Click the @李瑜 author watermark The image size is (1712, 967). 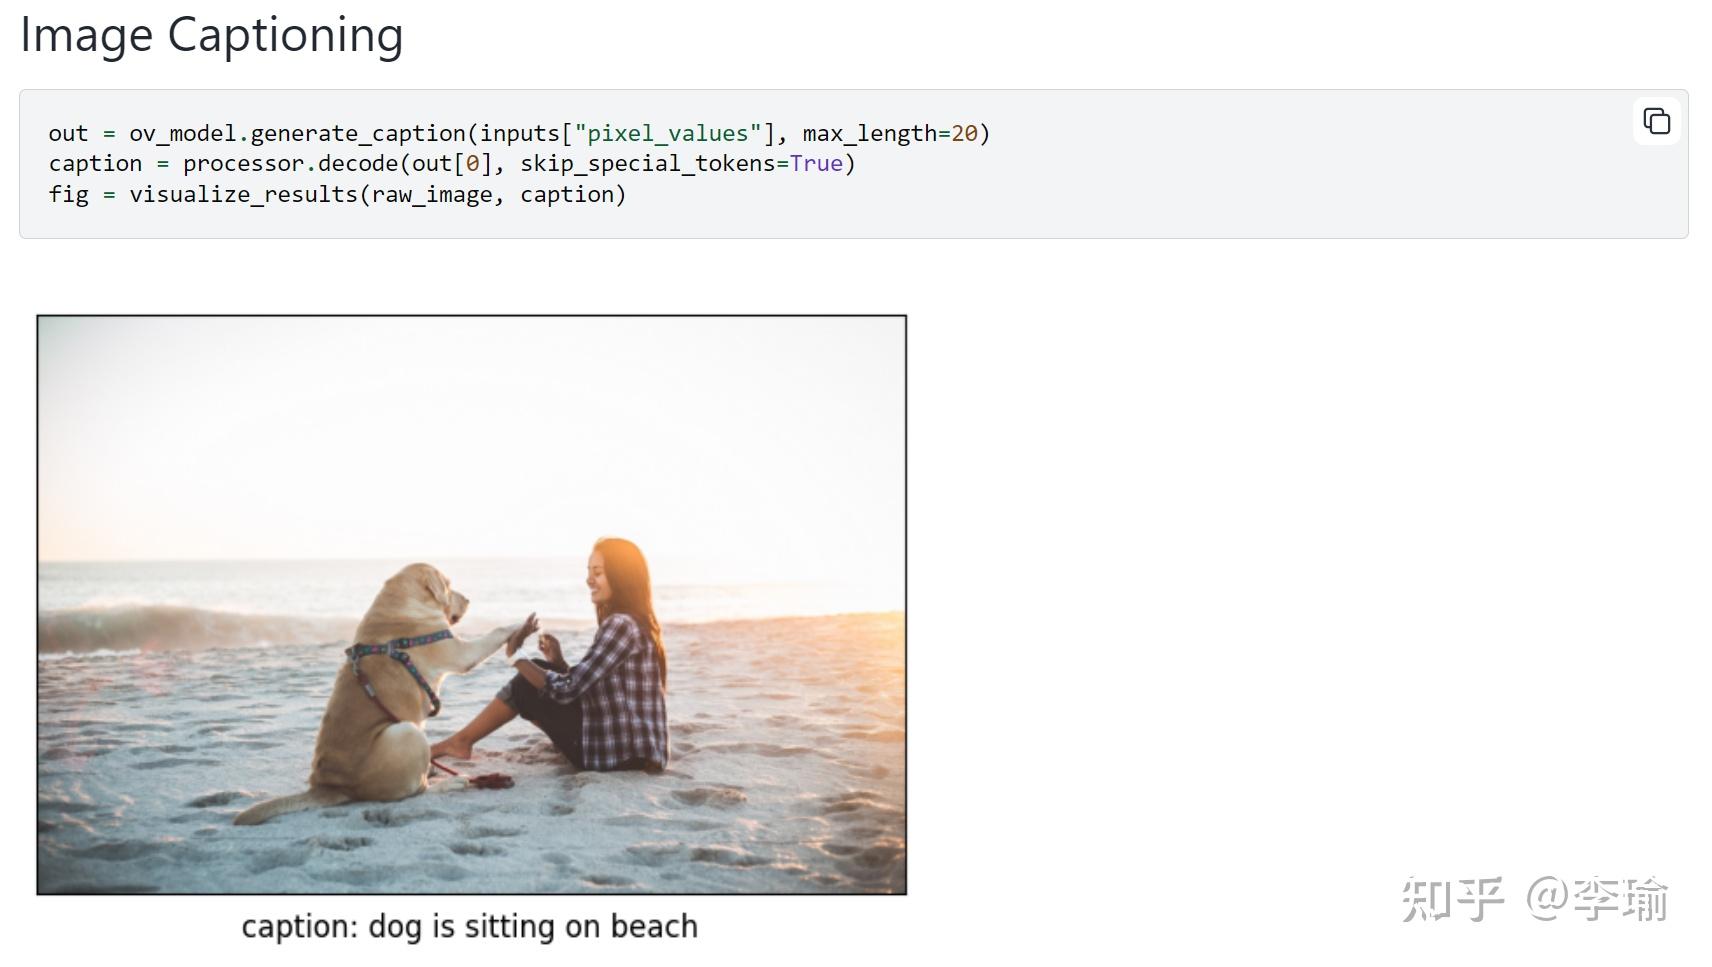tap(1598, 899)
